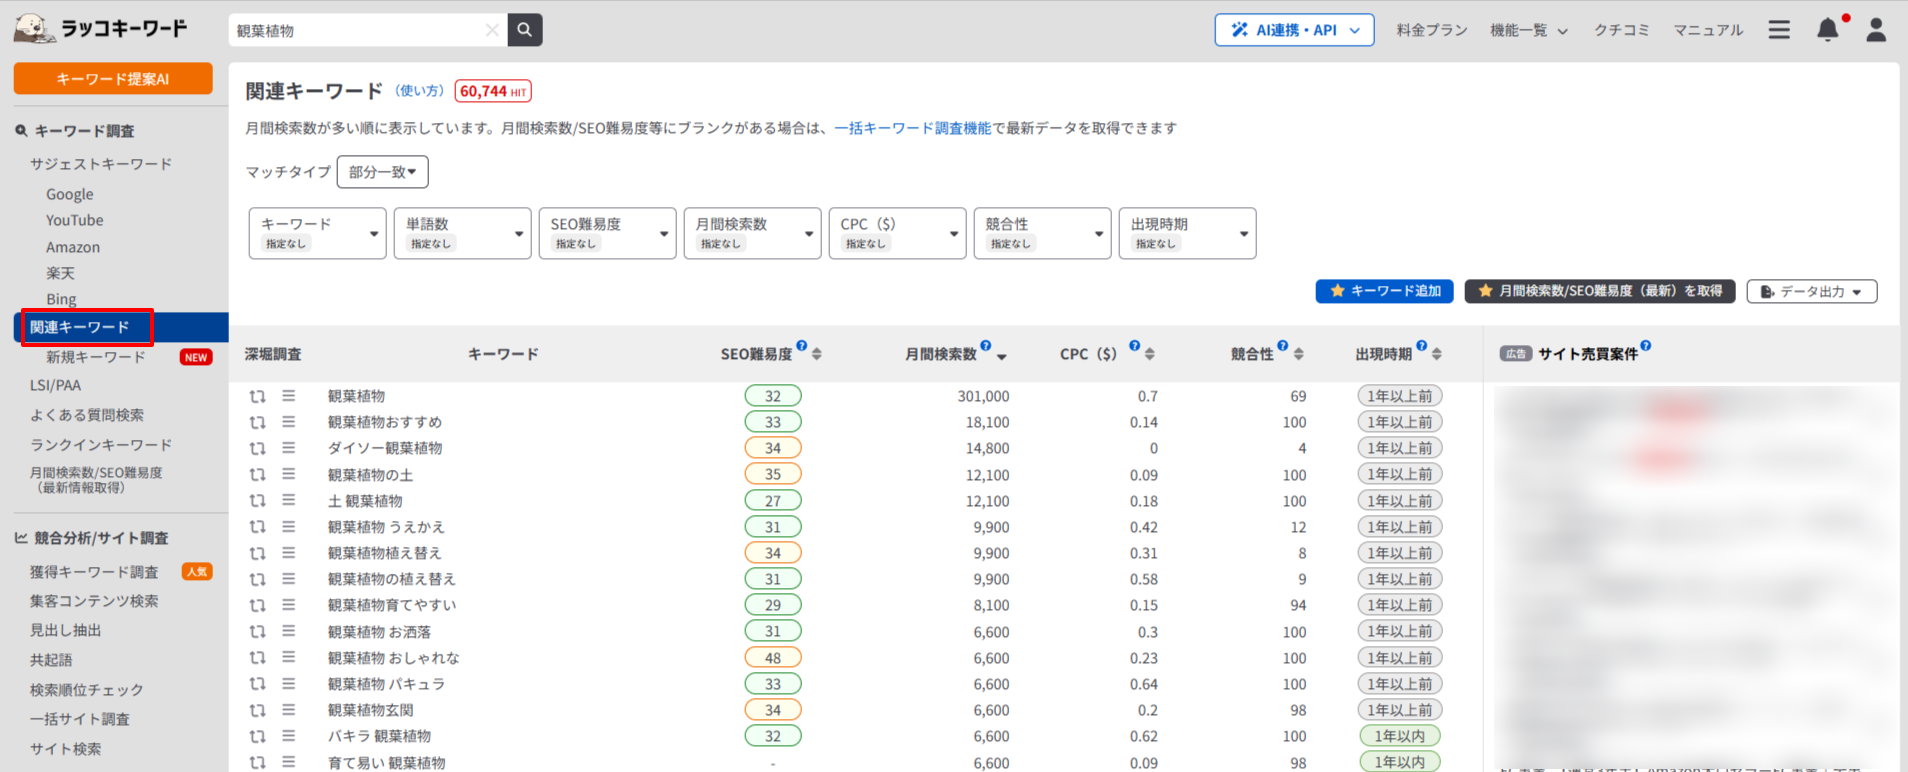Viewport: 1908px width, 772px height.
Task: Click the list icon for 観葉植物植え替え
Action: pos(288,553)
